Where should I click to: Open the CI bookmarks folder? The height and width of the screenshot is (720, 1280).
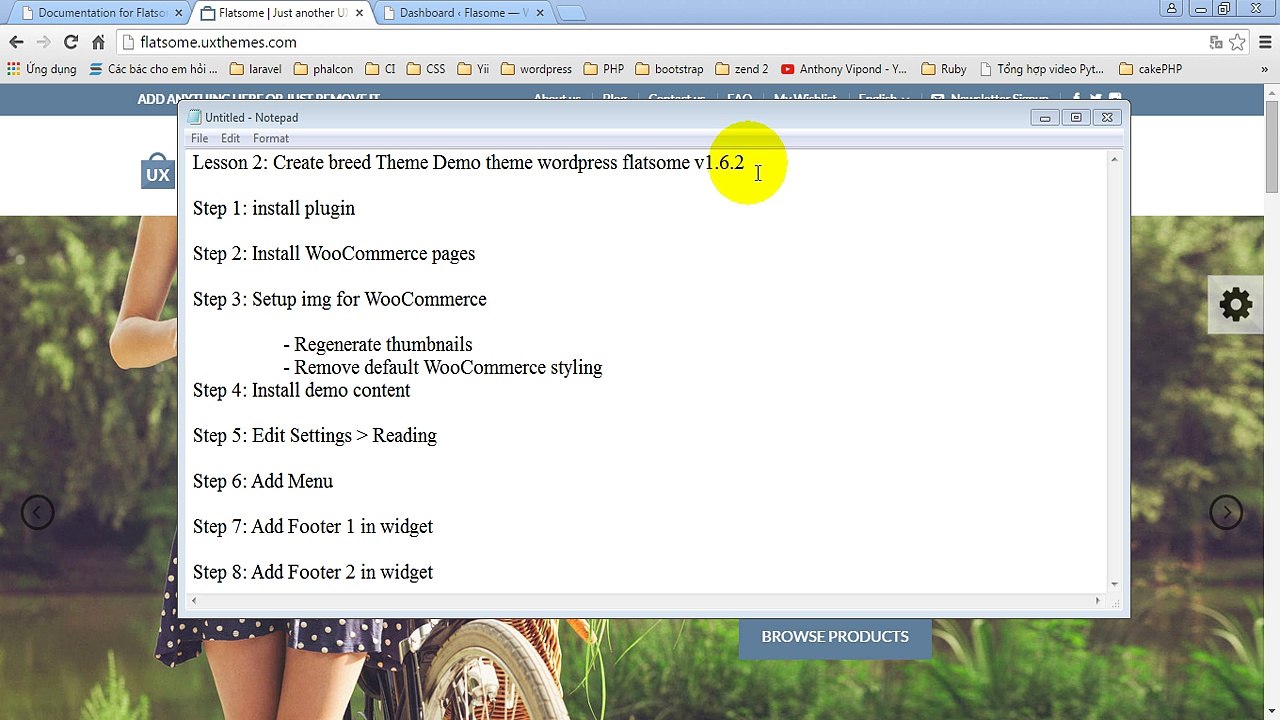[x=381, y=69]
